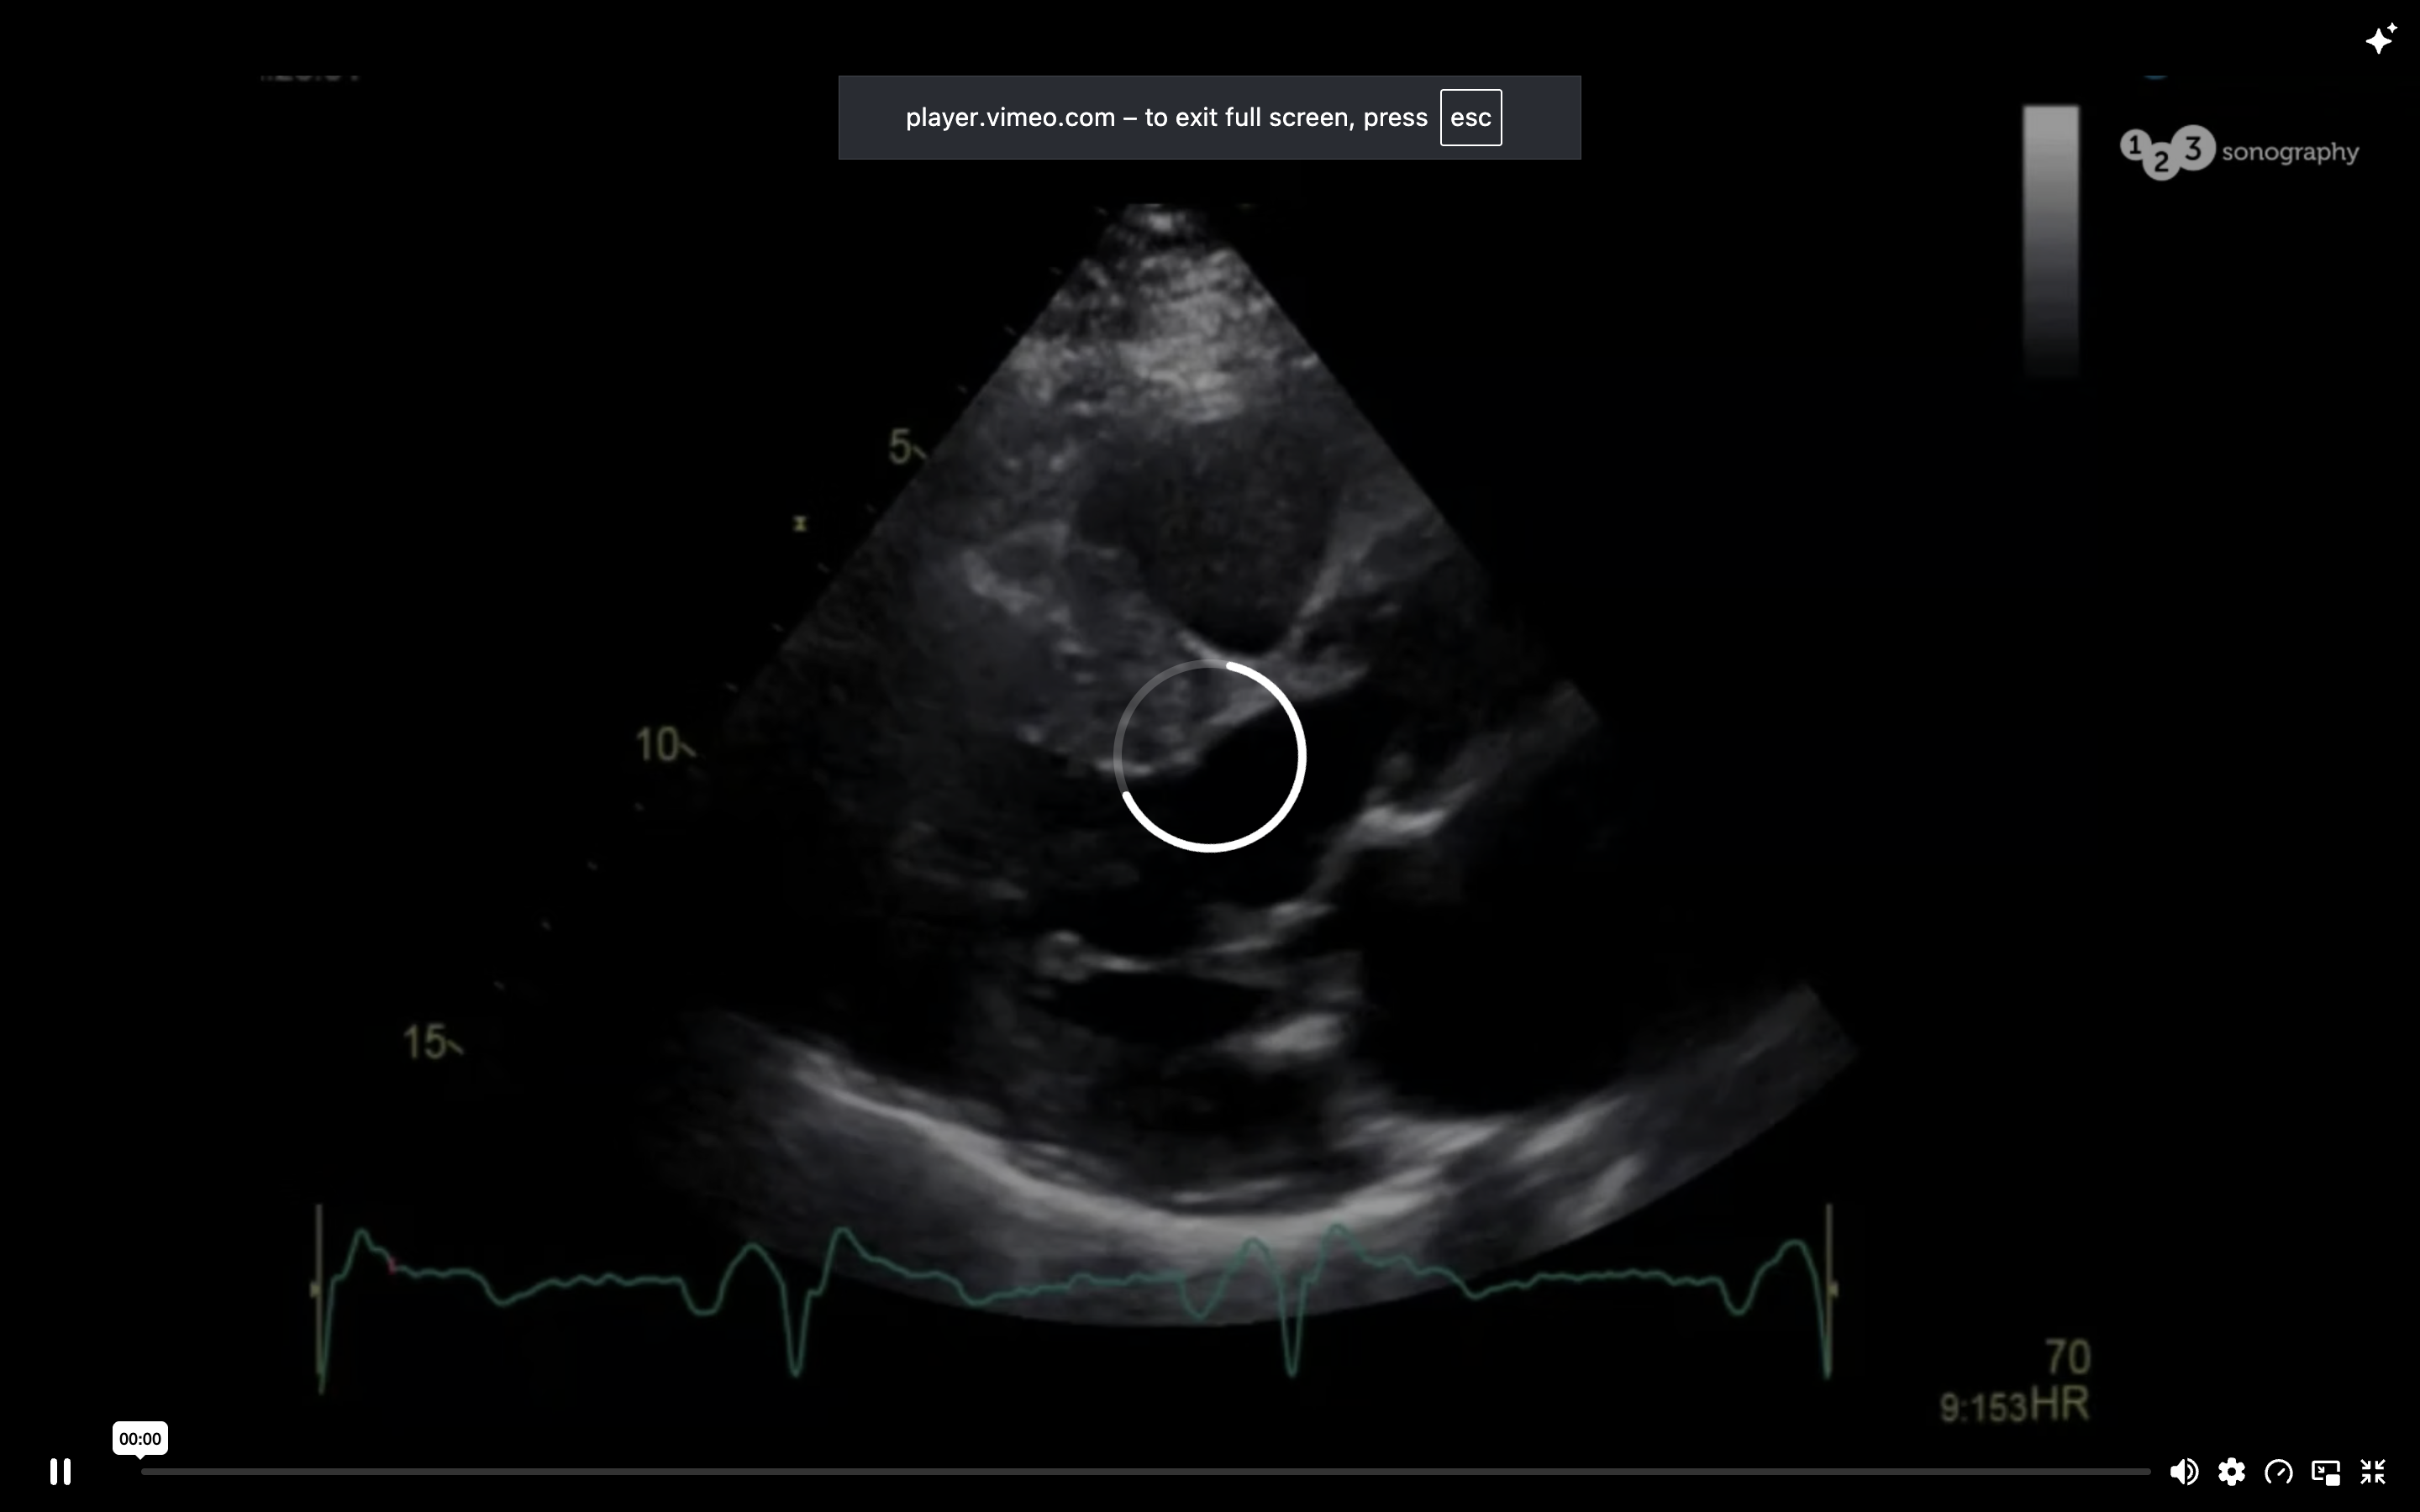
Task: Click the player.vimeo.com fullscreen notice
Action: (1209, 117)
